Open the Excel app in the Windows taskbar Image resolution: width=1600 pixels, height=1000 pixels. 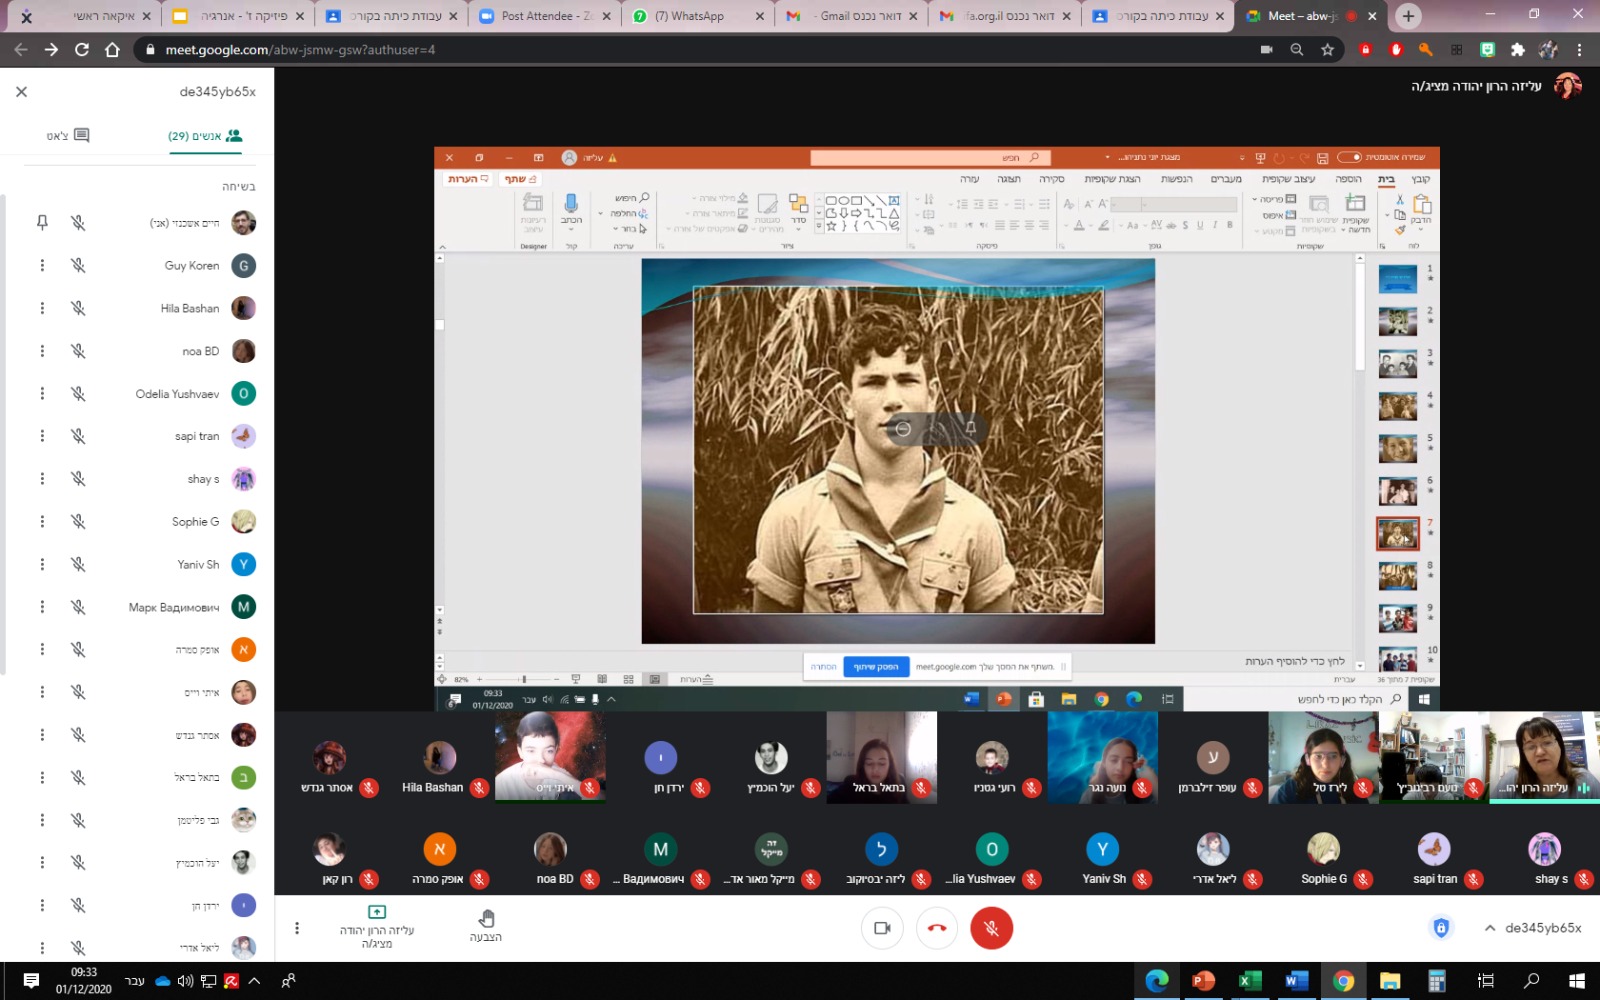(1249, 981)
